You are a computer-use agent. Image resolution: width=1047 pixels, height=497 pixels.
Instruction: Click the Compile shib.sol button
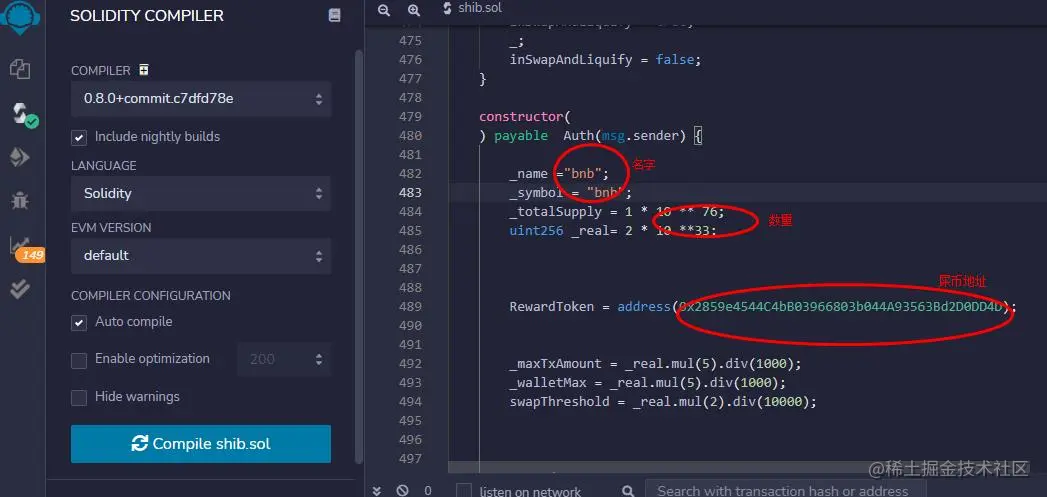(201, 444)
